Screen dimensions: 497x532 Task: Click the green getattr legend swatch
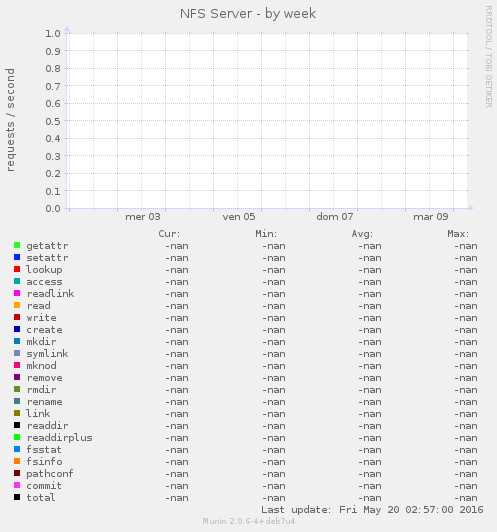17,245
